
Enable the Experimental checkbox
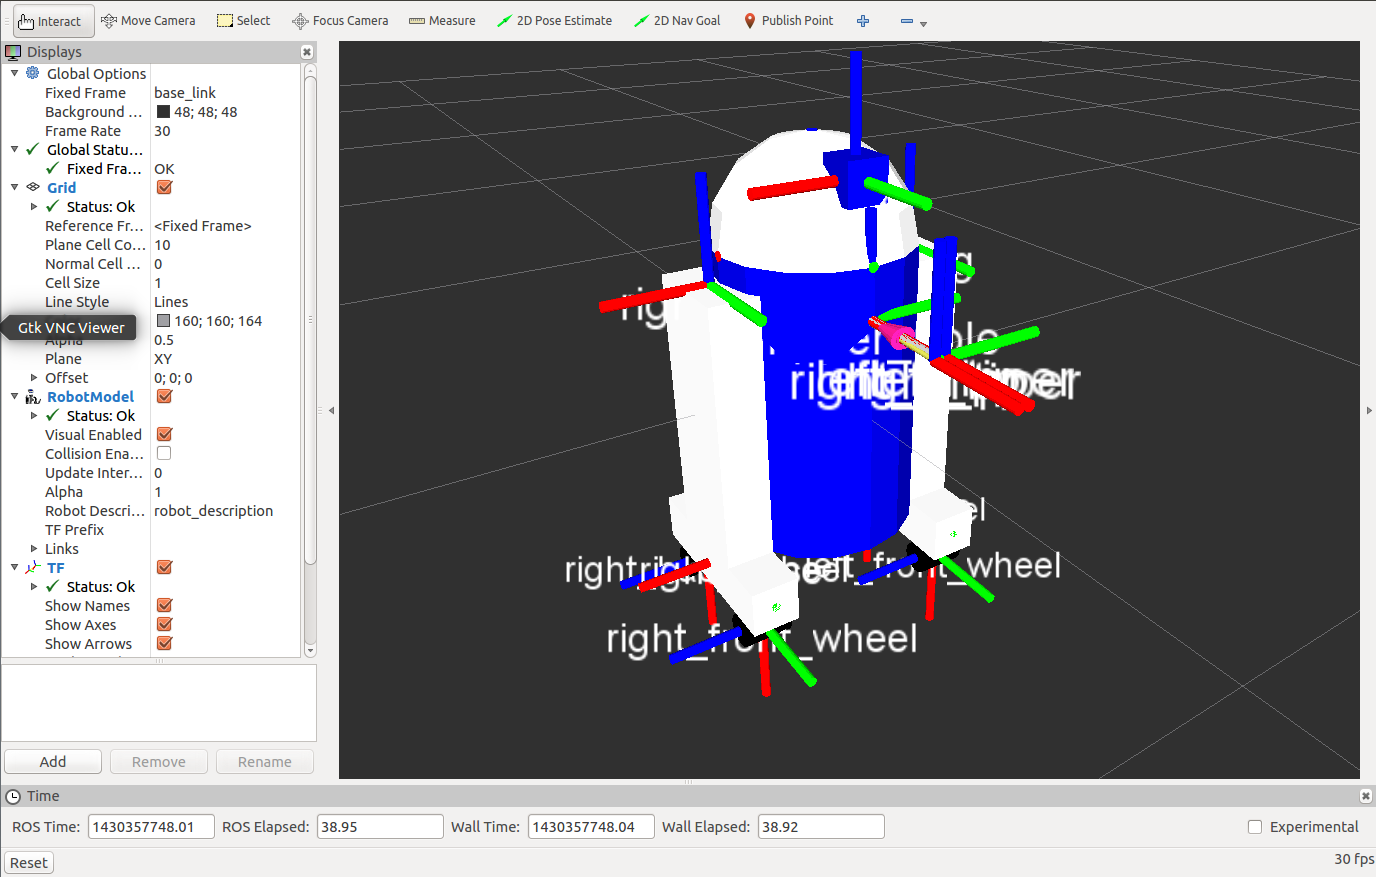1255,827
